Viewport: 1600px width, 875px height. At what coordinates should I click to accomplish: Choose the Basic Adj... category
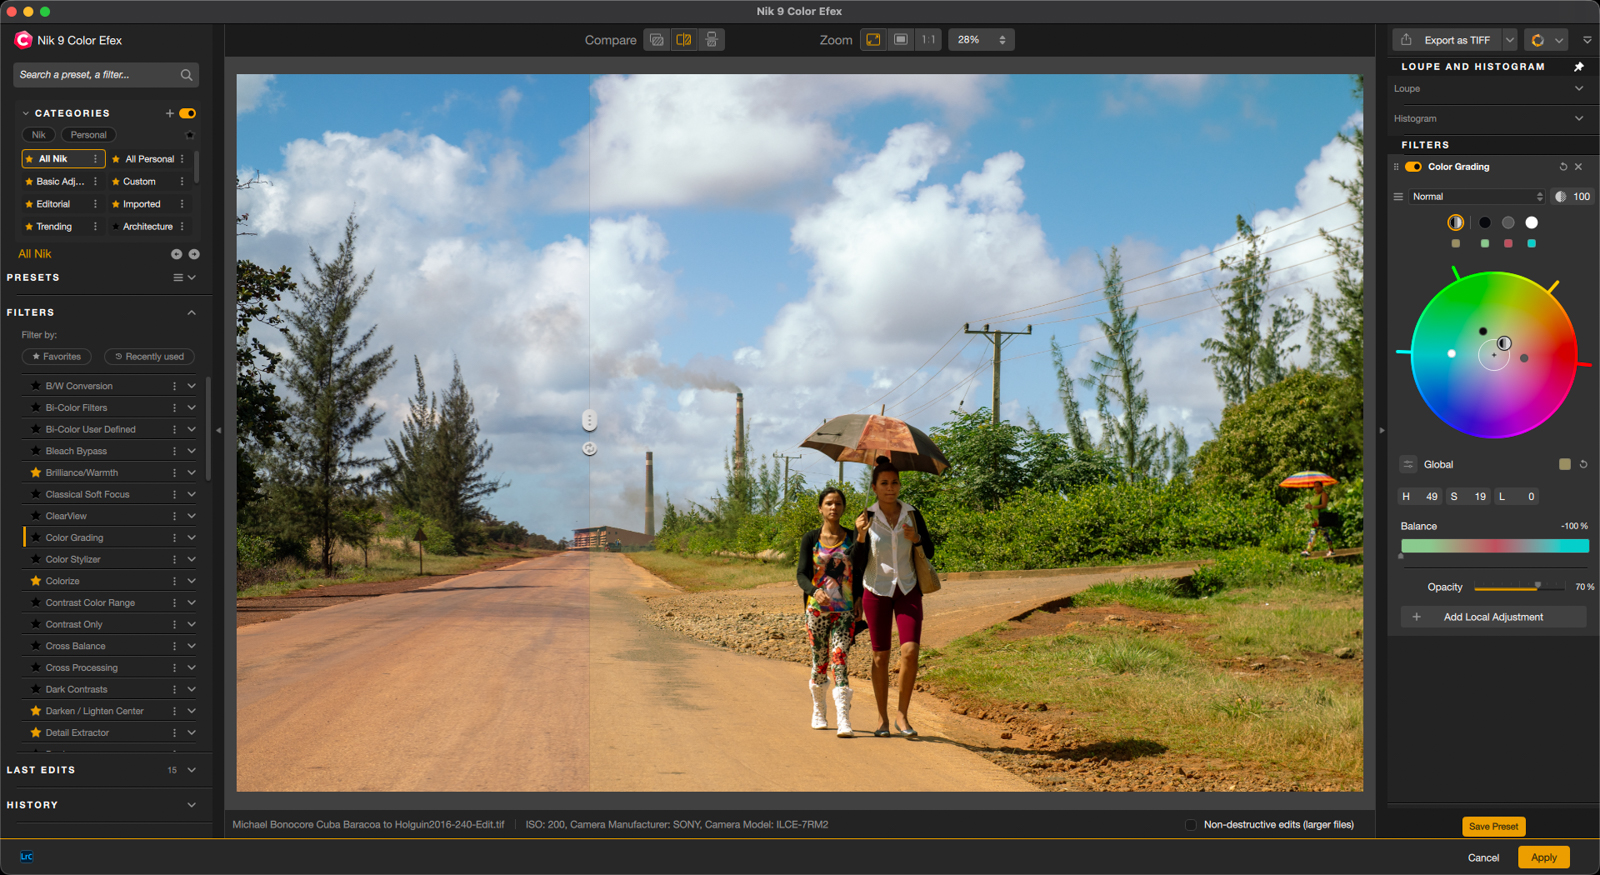tap(60, 182)
